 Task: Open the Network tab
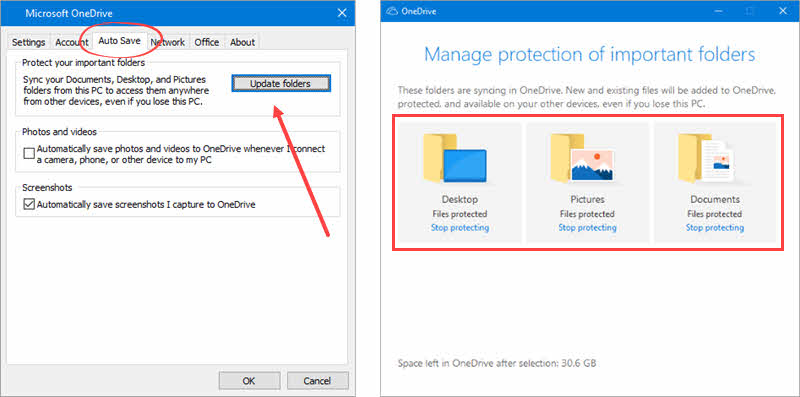point(168,42)
